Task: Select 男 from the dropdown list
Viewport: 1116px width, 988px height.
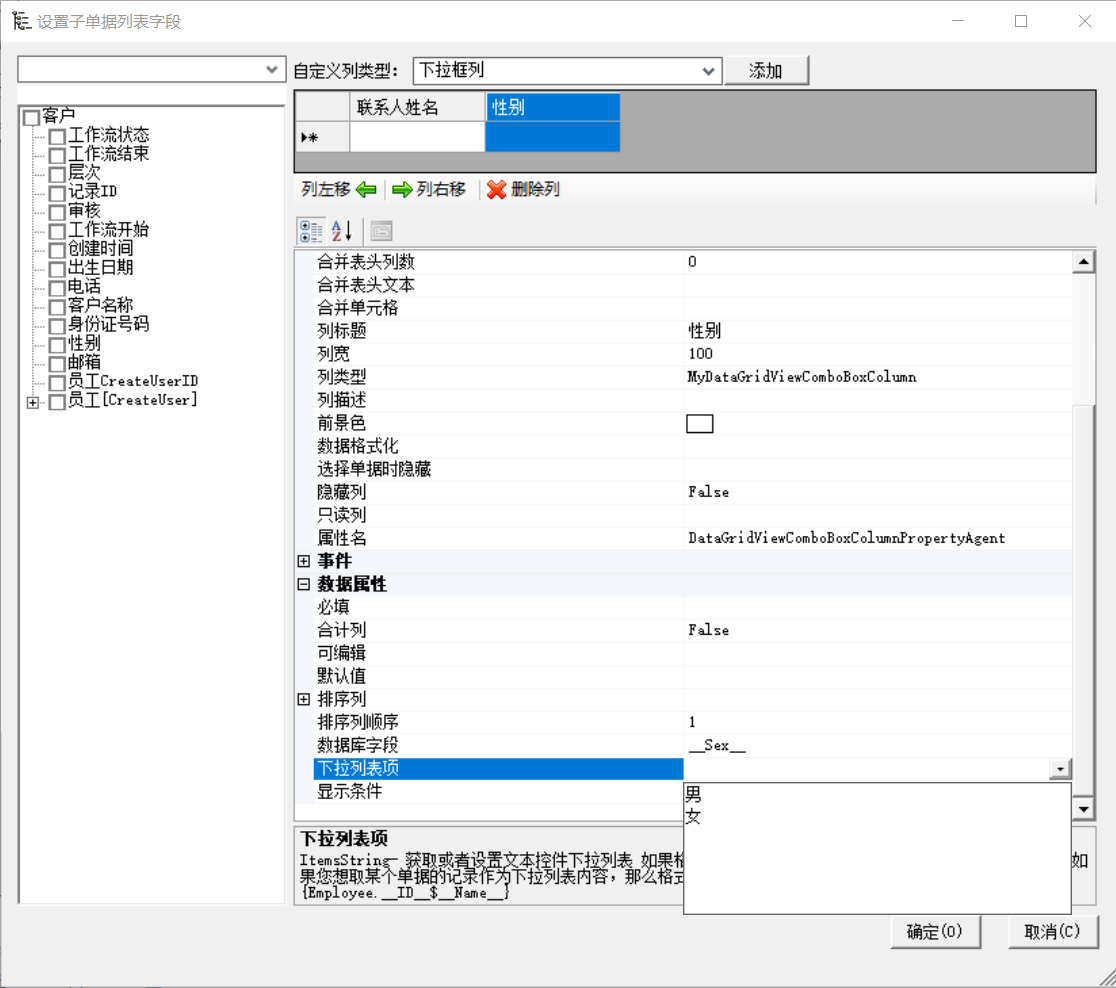Action: click(x=693, y=794)
